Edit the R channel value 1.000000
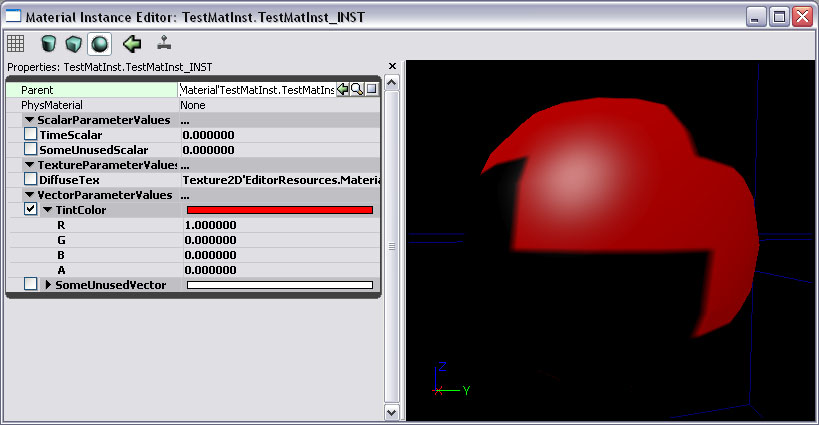 pyautogui.click(x=210, y=225)
